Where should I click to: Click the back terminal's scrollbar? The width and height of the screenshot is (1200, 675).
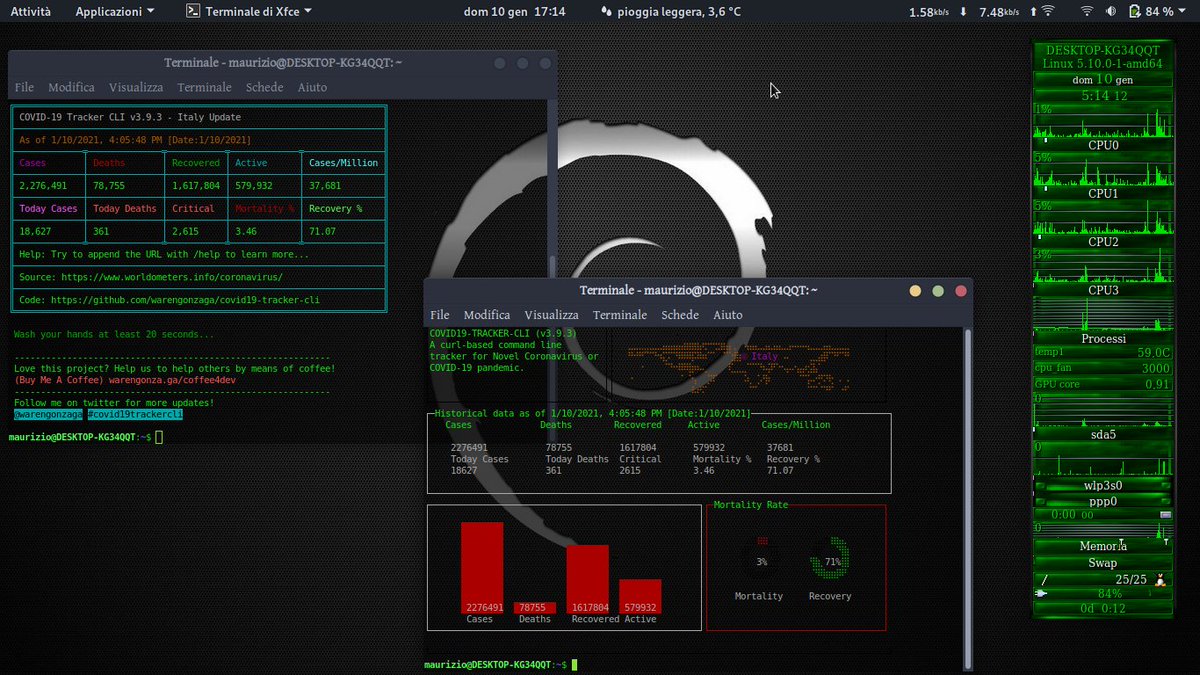[x=551, y=270]
